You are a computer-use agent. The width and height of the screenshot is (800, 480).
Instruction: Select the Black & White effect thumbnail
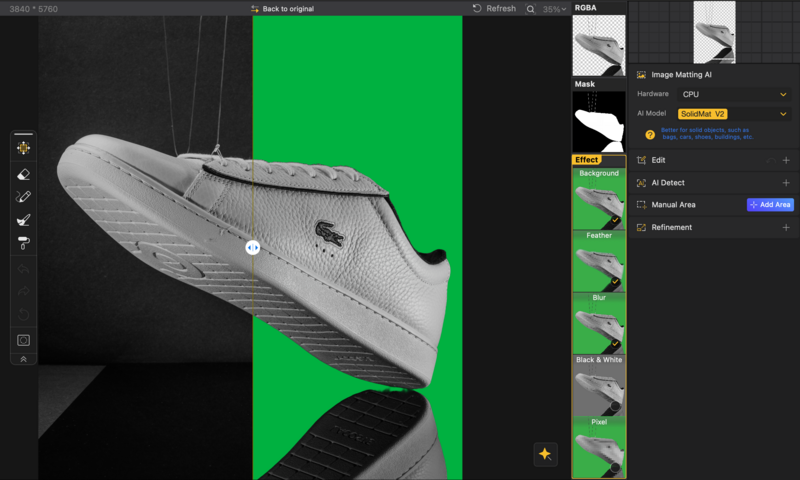599,385
